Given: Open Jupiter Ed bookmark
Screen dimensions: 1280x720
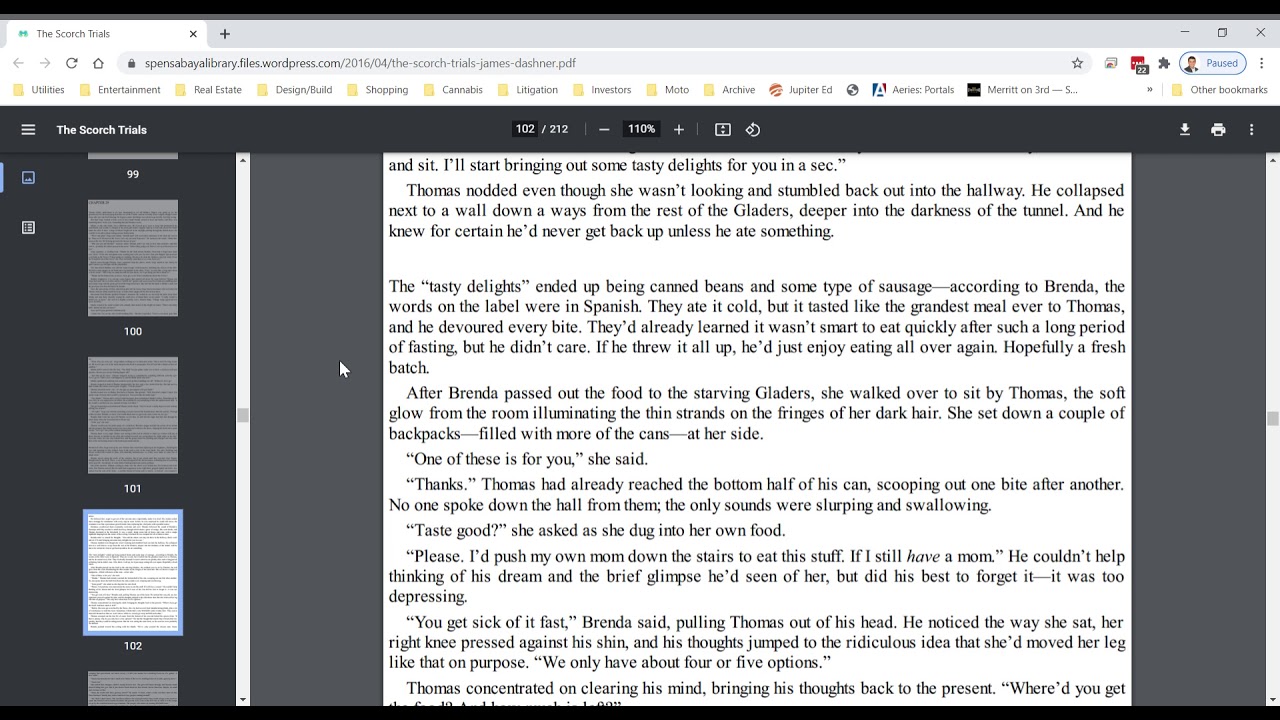Looking at the screenshot, I should (800, 90).
